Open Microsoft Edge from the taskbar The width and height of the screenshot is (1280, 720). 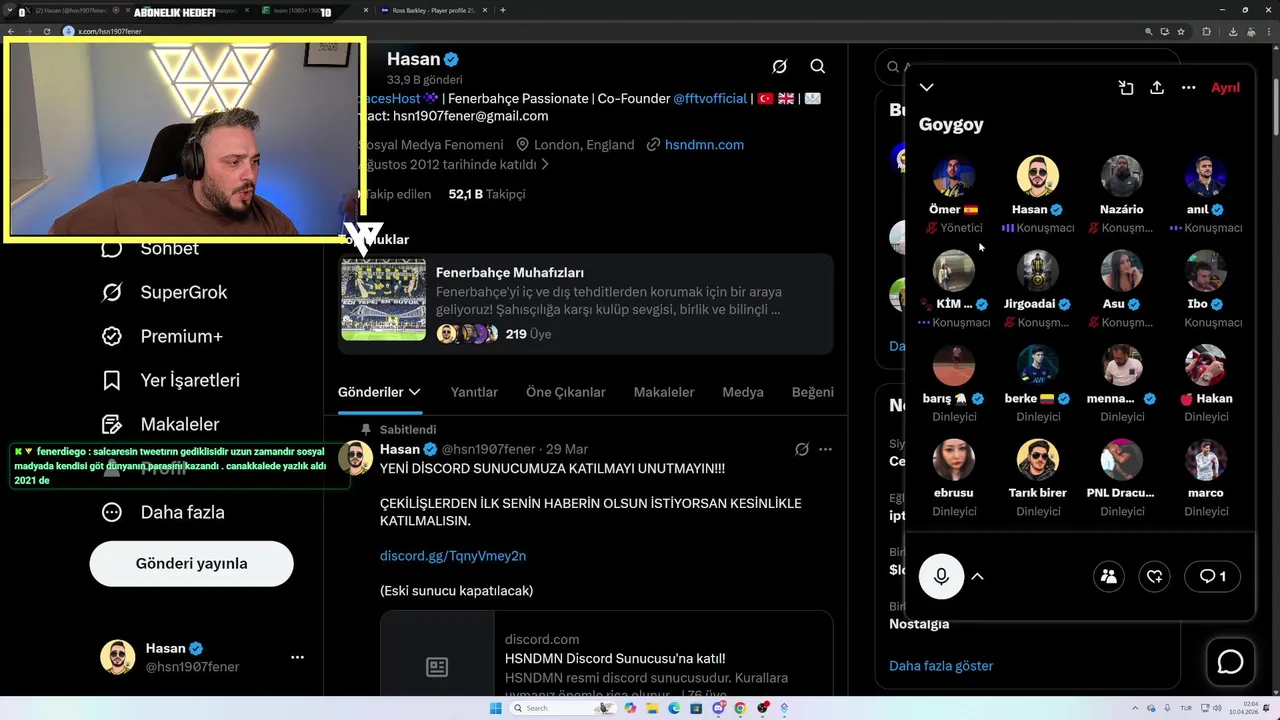pos(674,708)
